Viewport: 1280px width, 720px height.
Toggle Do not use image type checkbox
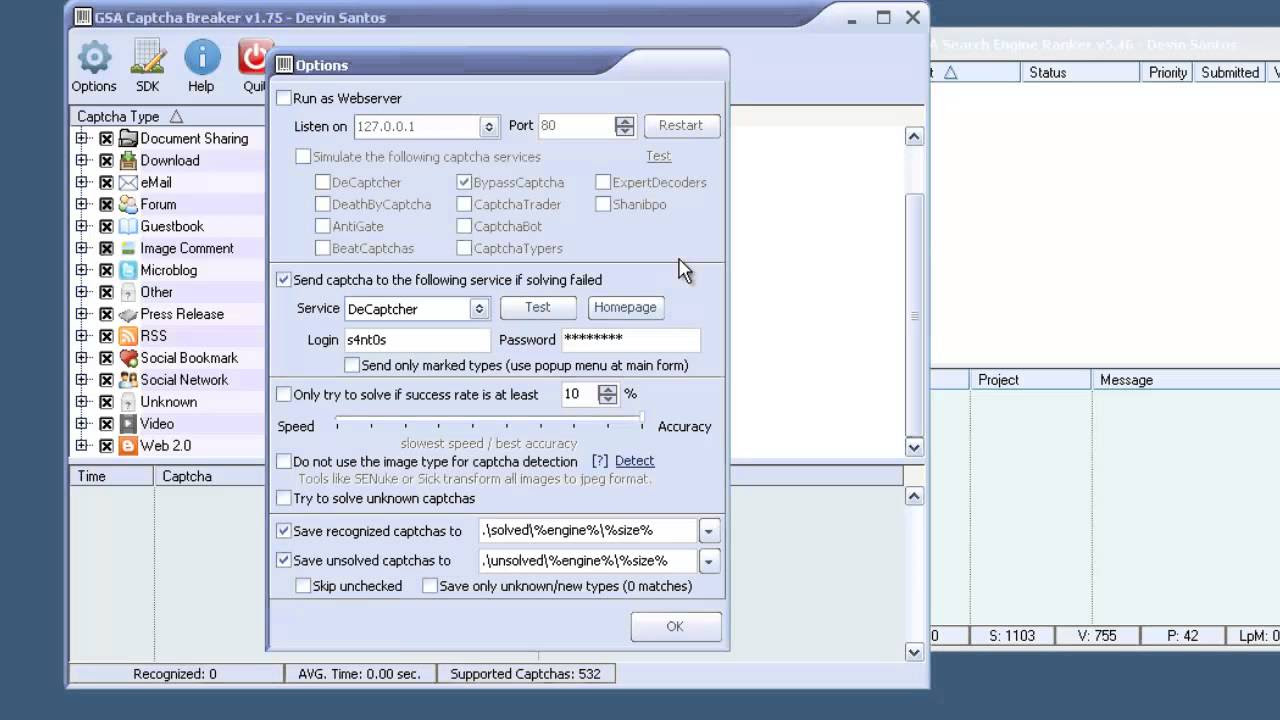(284, 462)
